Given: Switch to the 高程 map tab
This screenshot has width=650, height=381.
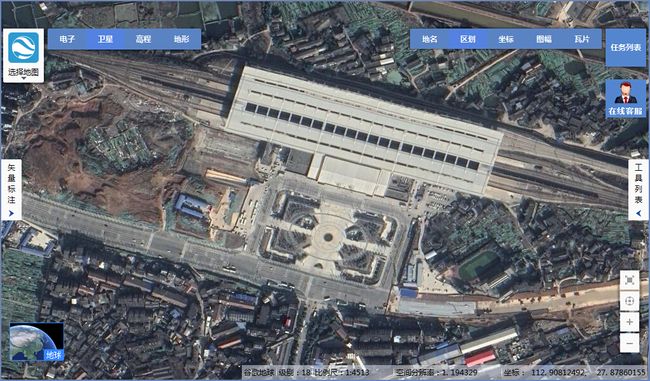Looking at the screenshot, I should (143, 39).
